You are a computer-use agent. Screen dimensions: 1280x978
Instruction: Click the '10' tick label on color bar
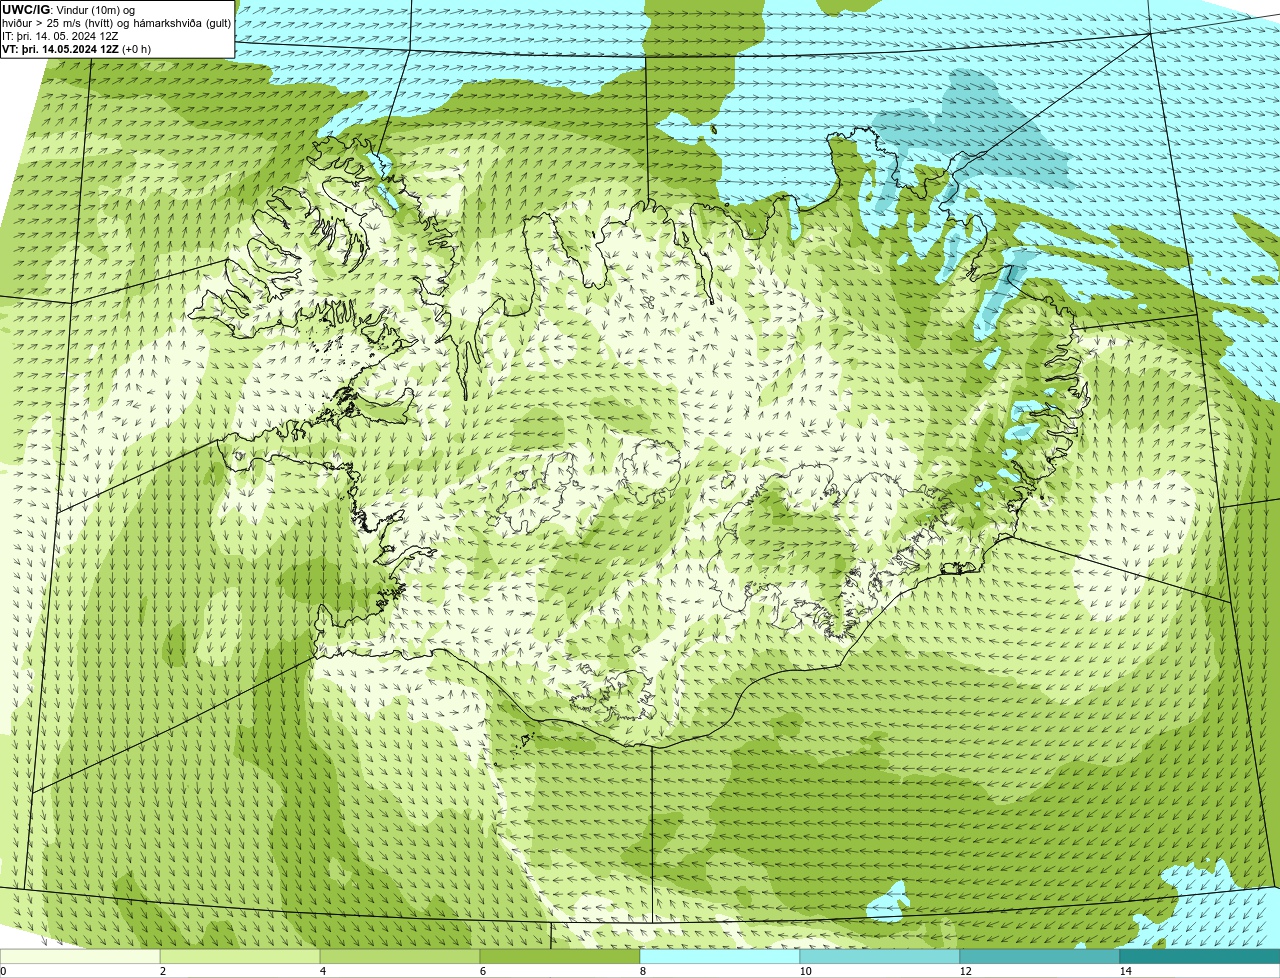pyautogui.click(x=805, y=971)
